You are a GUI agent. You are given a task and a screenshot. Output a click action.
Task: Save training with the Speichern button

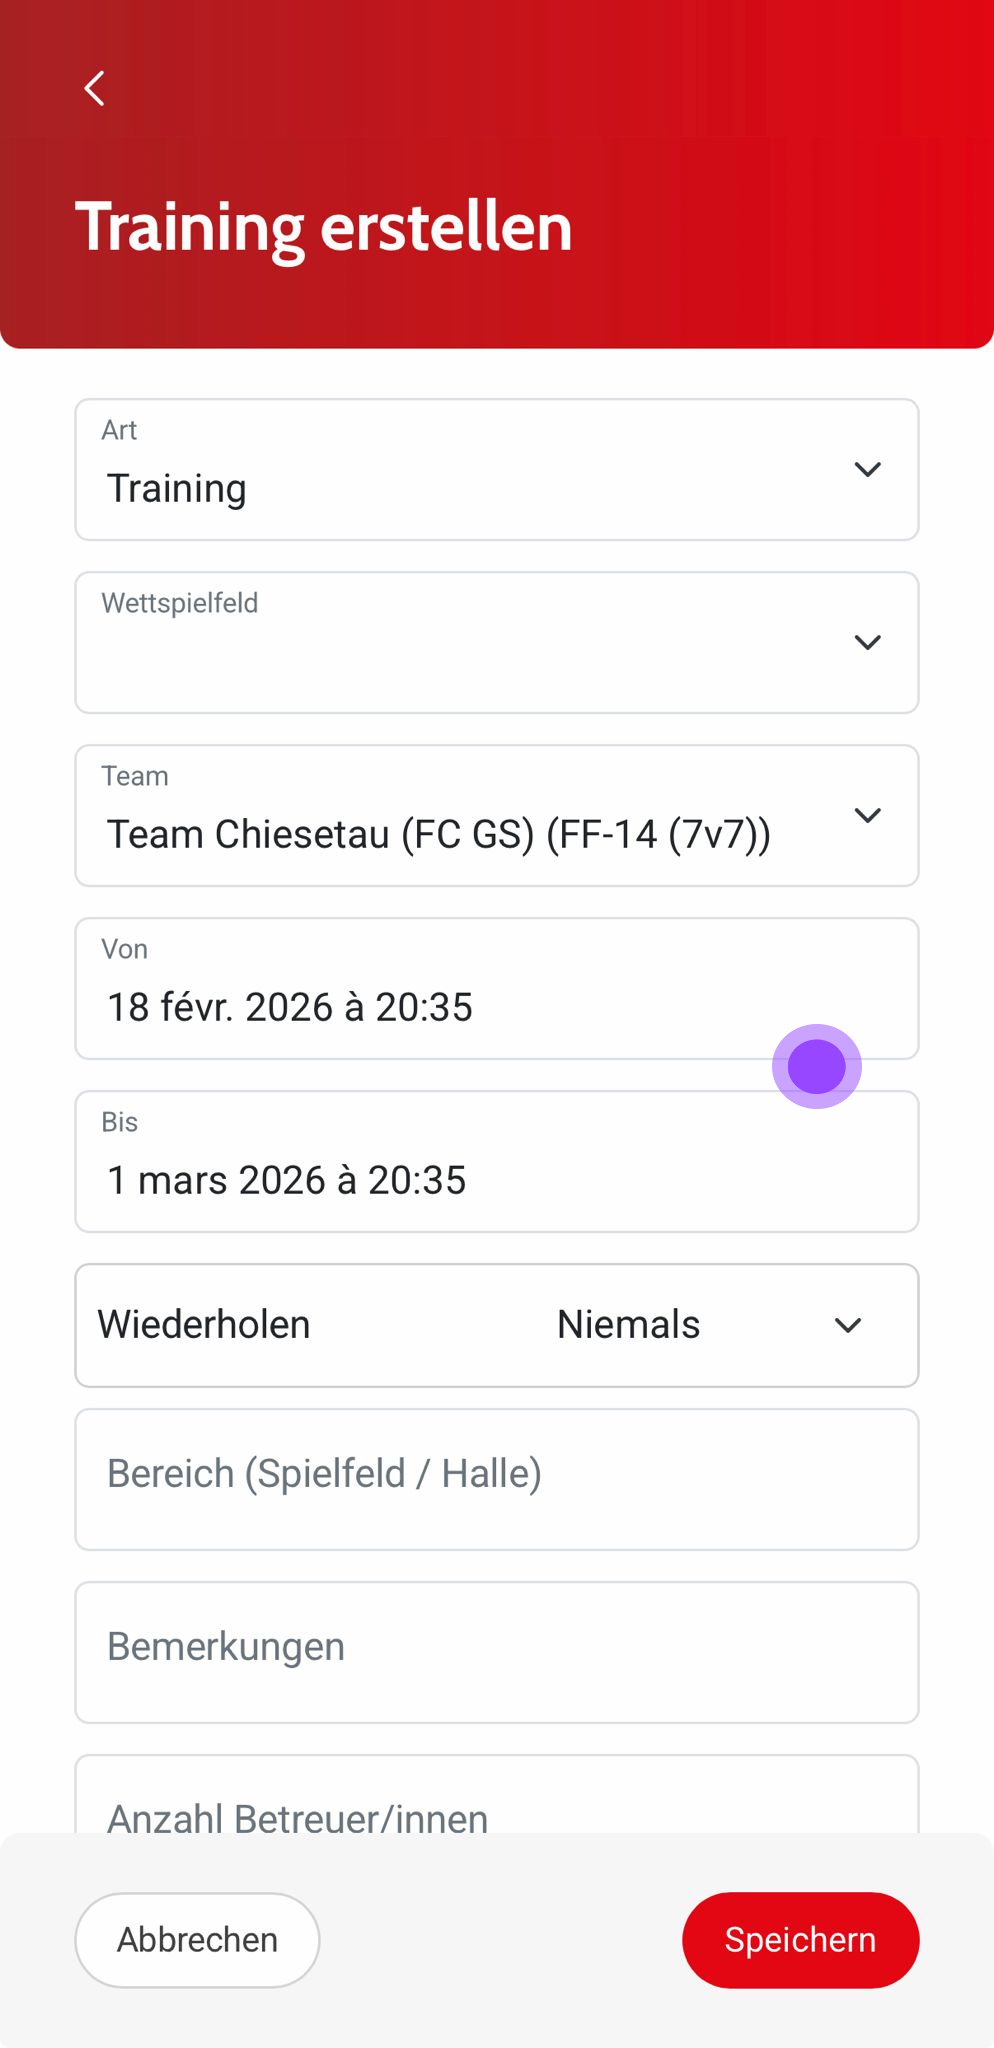800,1940
